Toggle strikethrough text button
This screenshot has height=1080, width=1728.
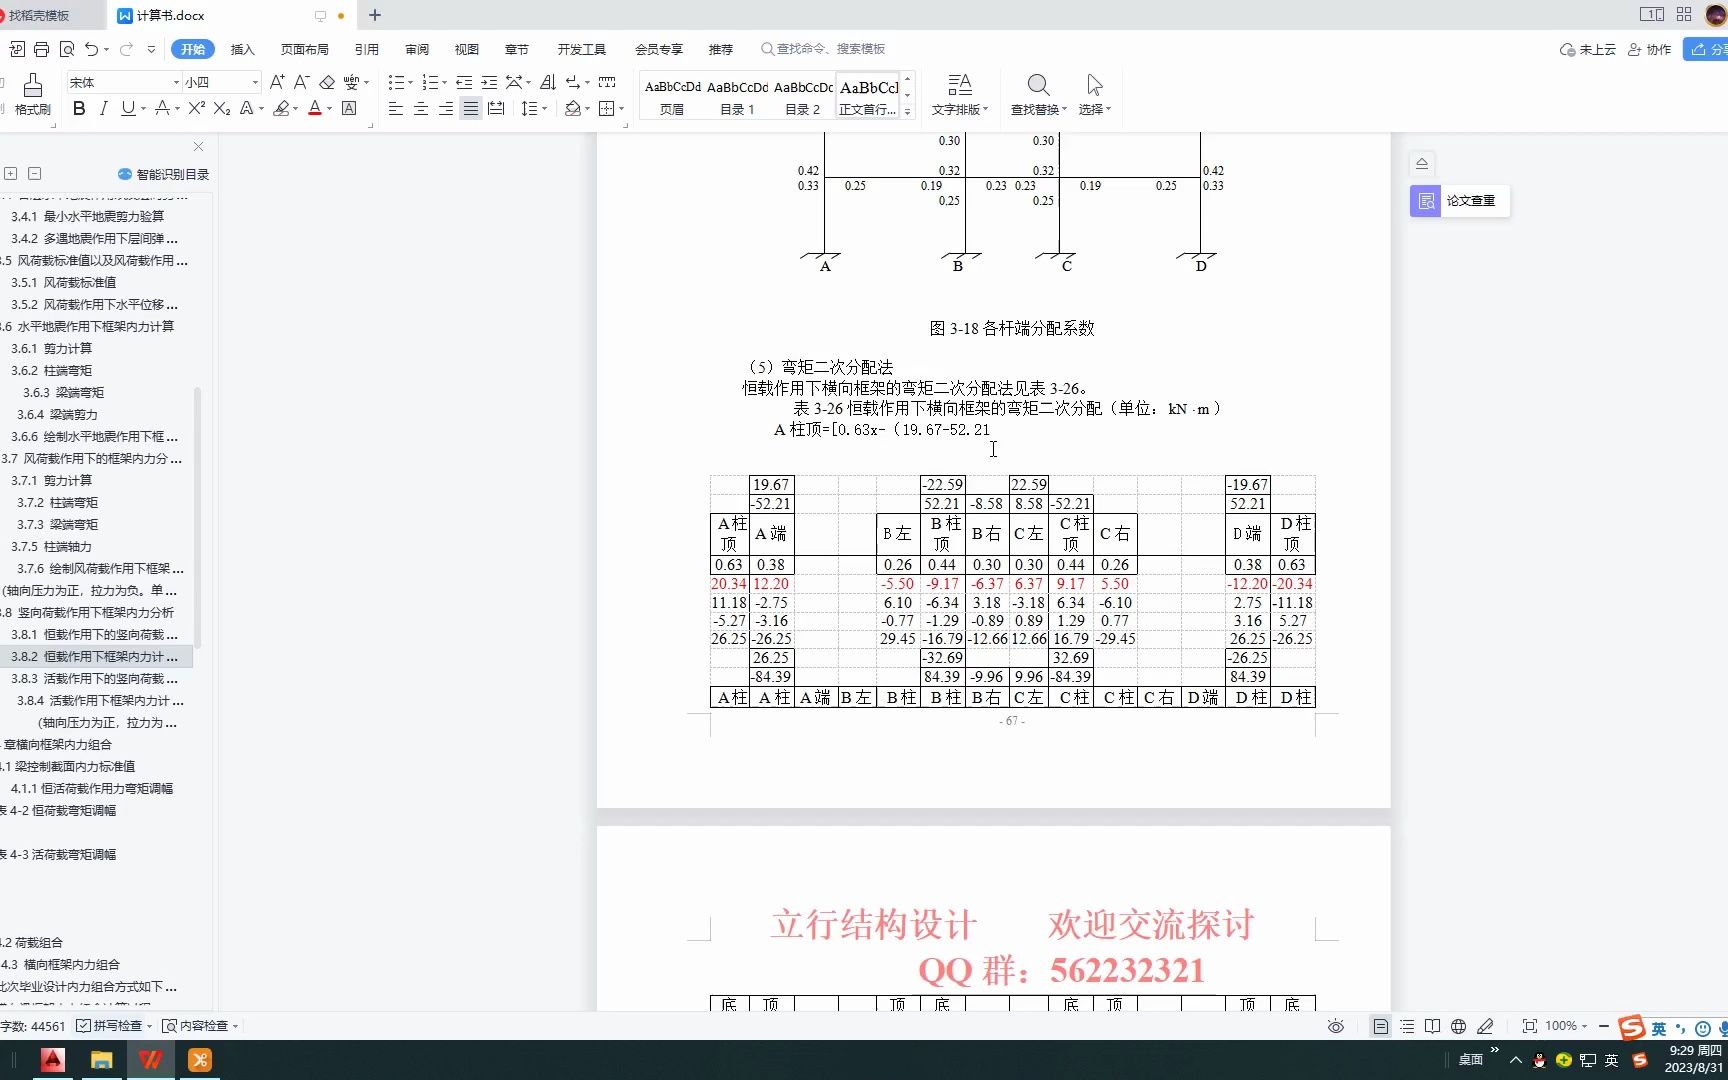click(162, 109)
